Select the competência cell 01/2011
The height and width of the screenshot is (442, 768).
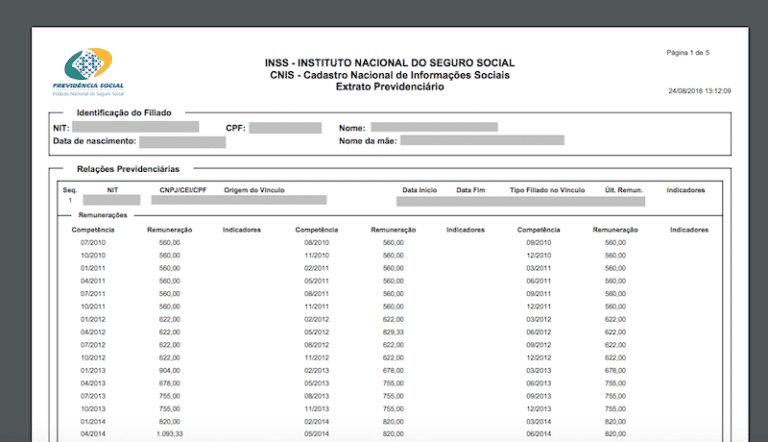93,268
